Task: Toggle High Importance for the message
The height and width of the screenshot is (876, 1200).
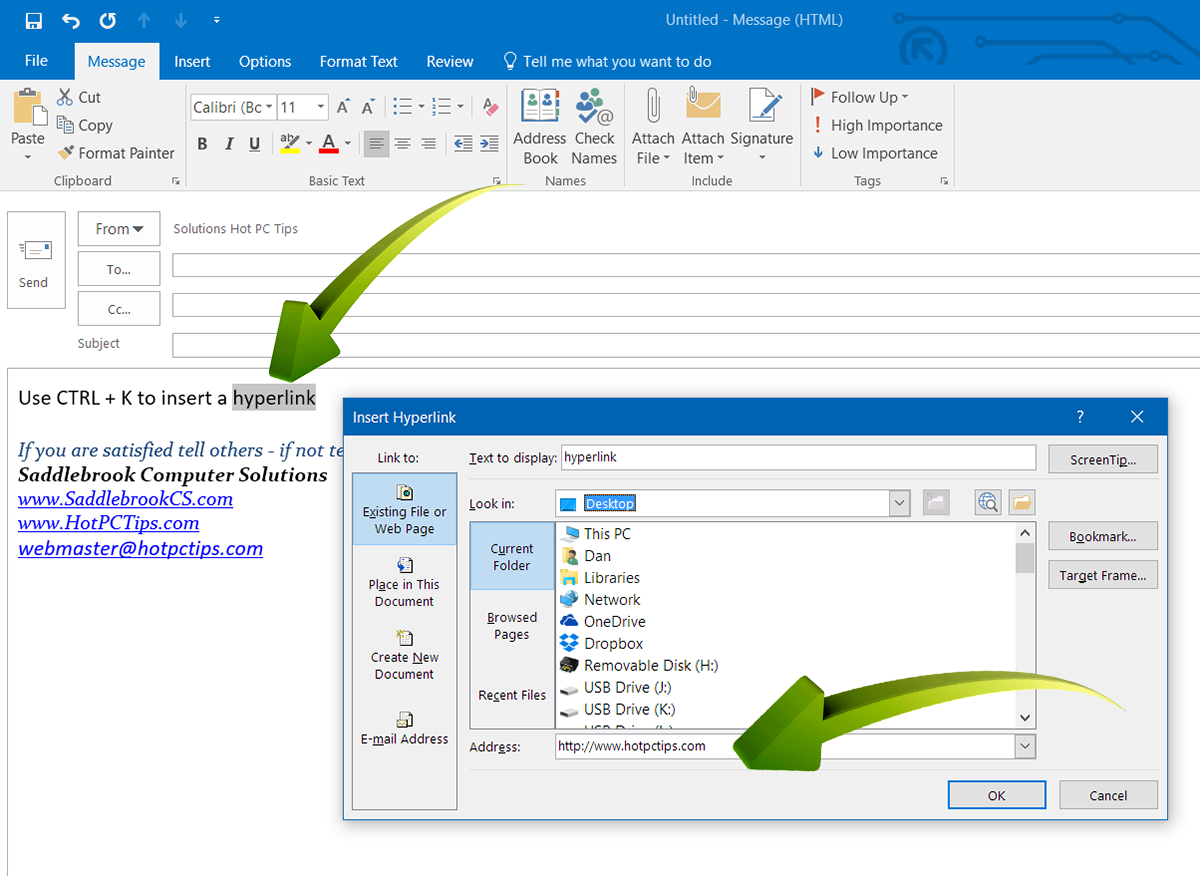Action: click(877, 125)
